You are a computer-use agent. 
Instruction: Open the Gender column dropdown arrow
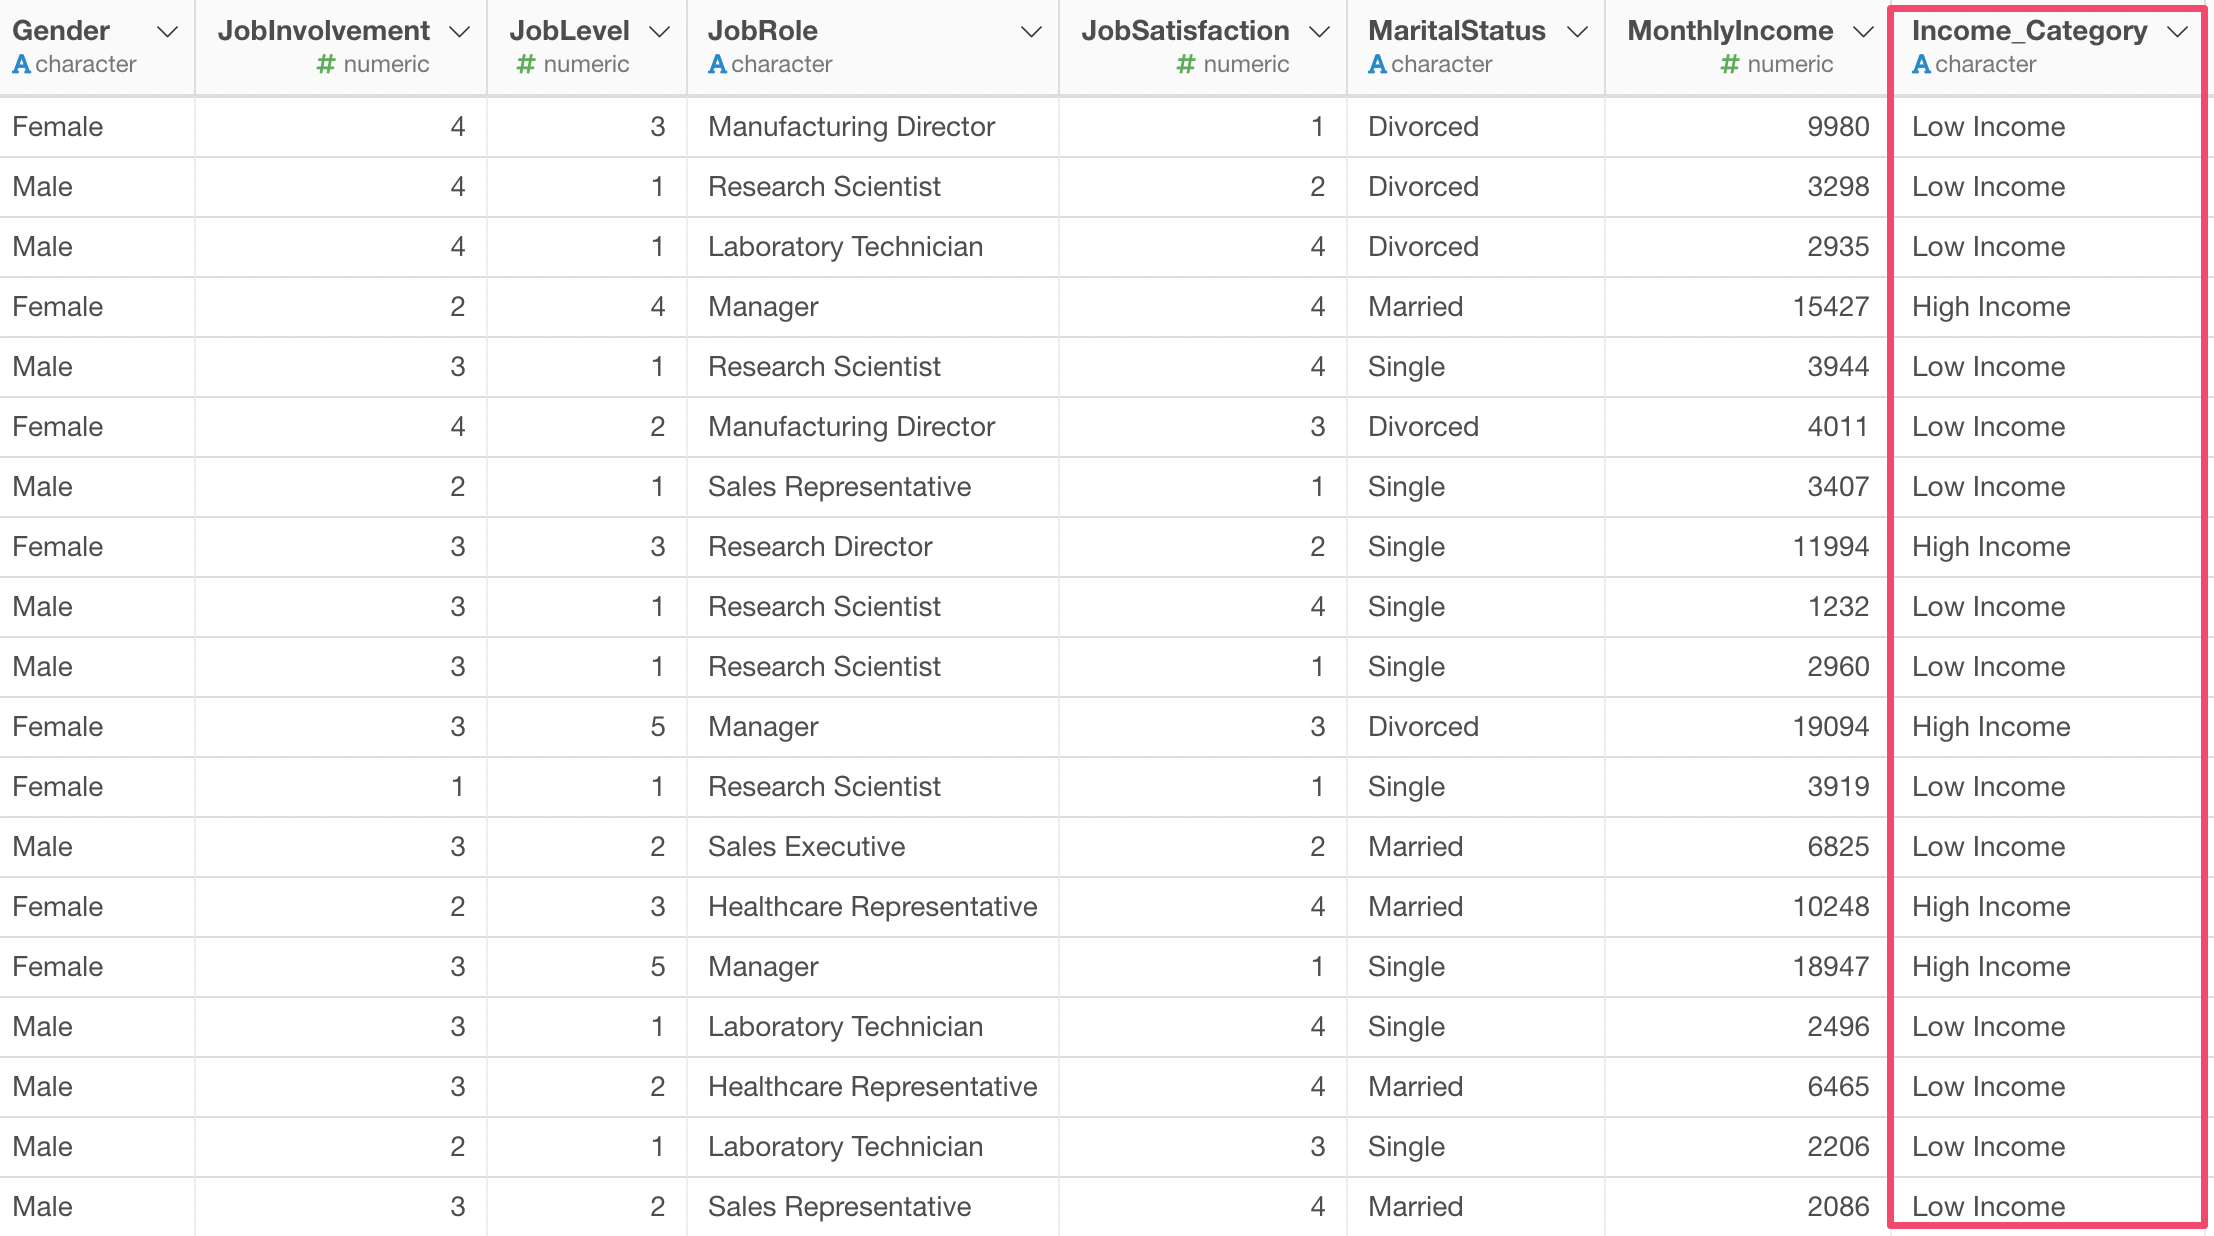point(168,32)
